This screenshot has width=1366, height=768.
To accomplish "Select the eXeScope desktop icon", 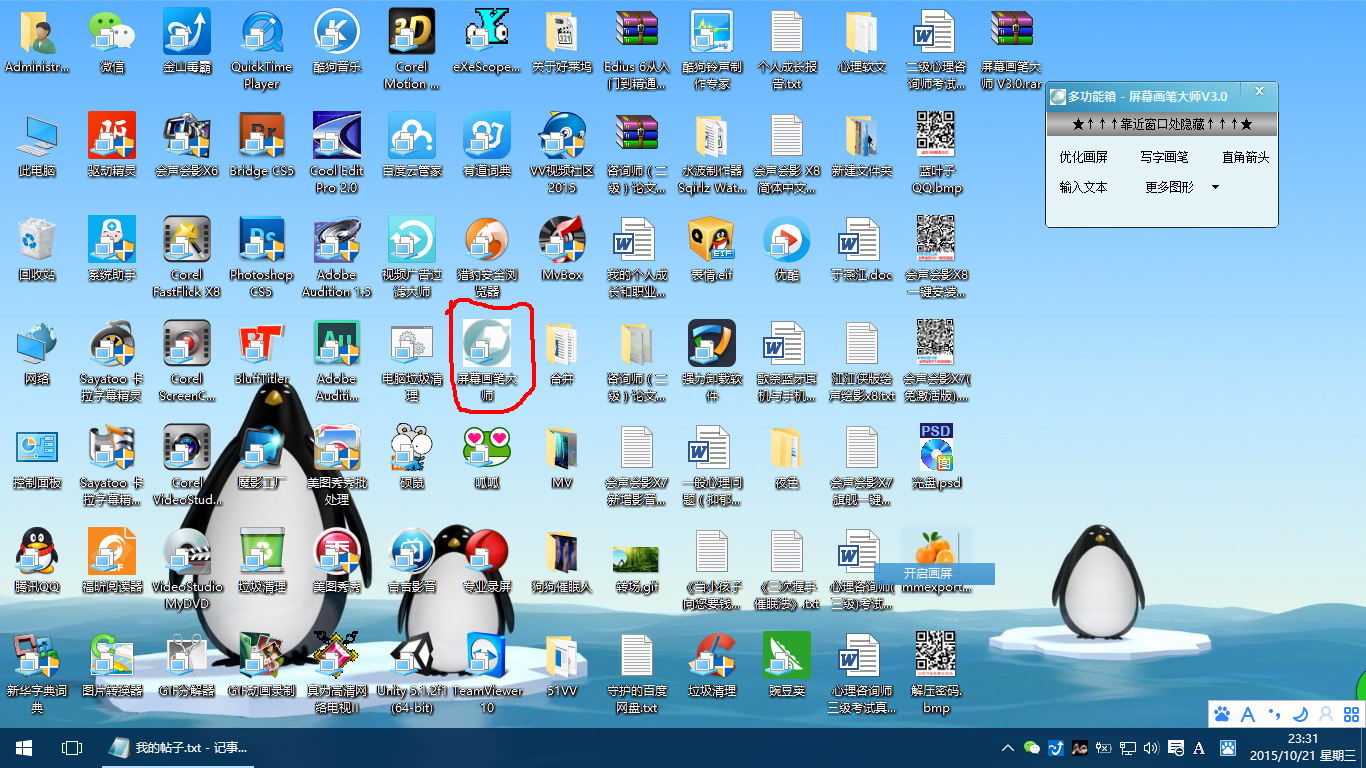I will (x=487, y=43).
